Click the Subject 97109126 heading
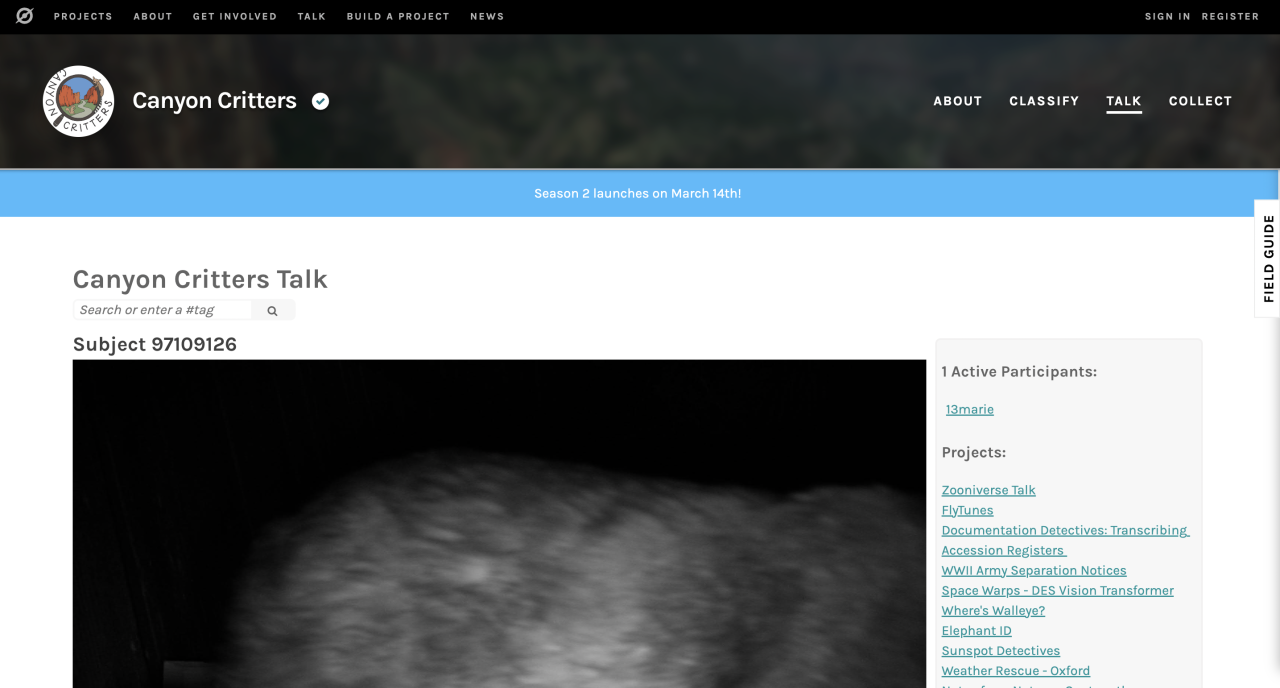The height and width of the screenshot is (688, 1280). click(x=155, y=345)
